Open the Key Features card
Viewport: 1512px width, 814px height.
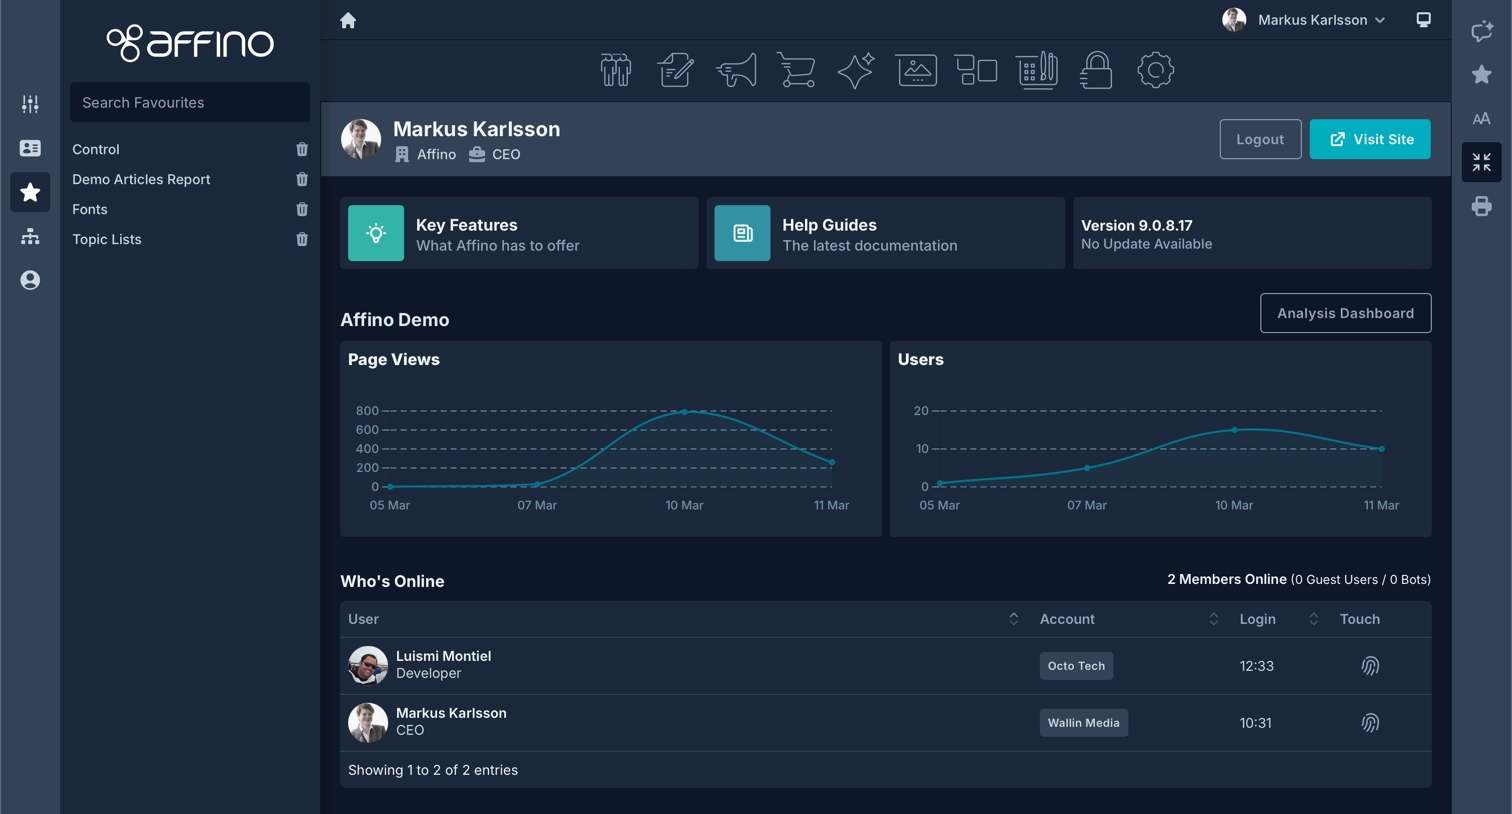[519, 233]
